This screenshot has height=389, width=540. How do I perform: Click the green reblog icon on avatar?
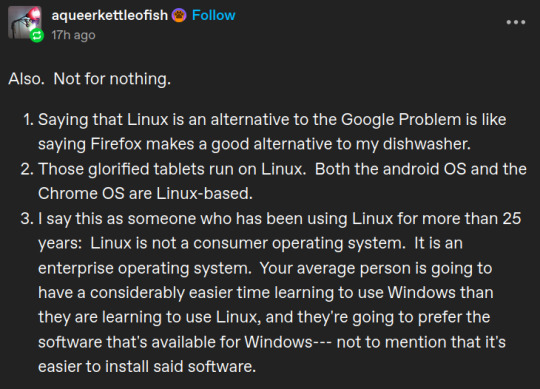37,35
